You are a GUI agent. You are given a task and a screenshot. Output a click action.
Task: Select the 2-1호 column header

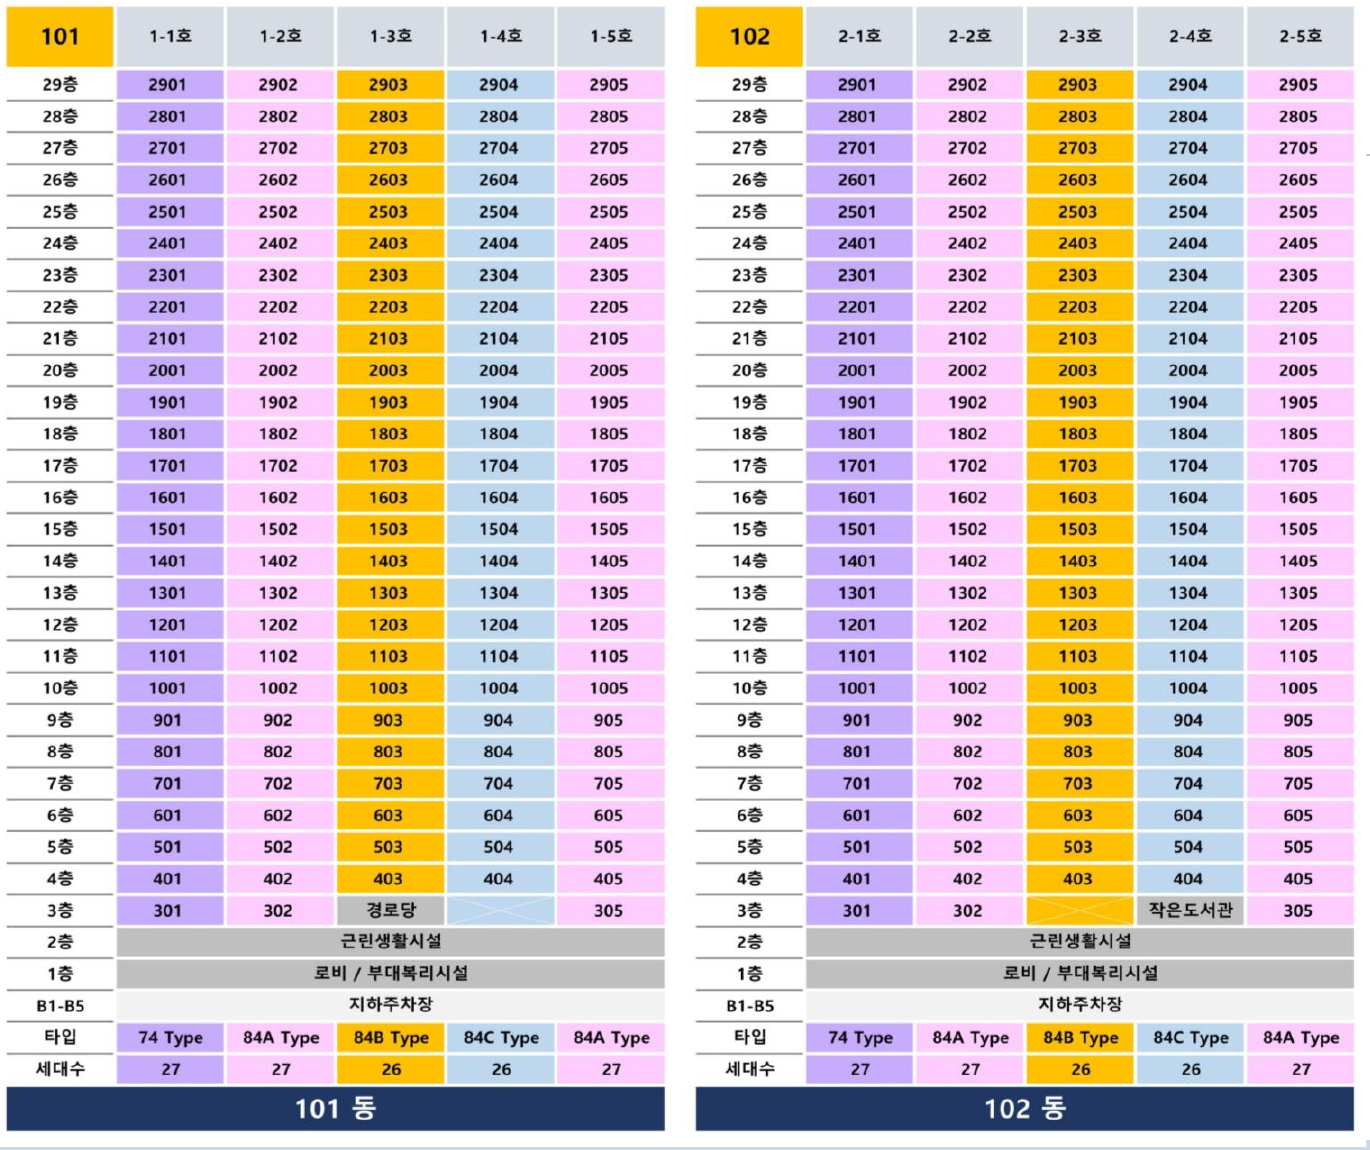point(859,37)
